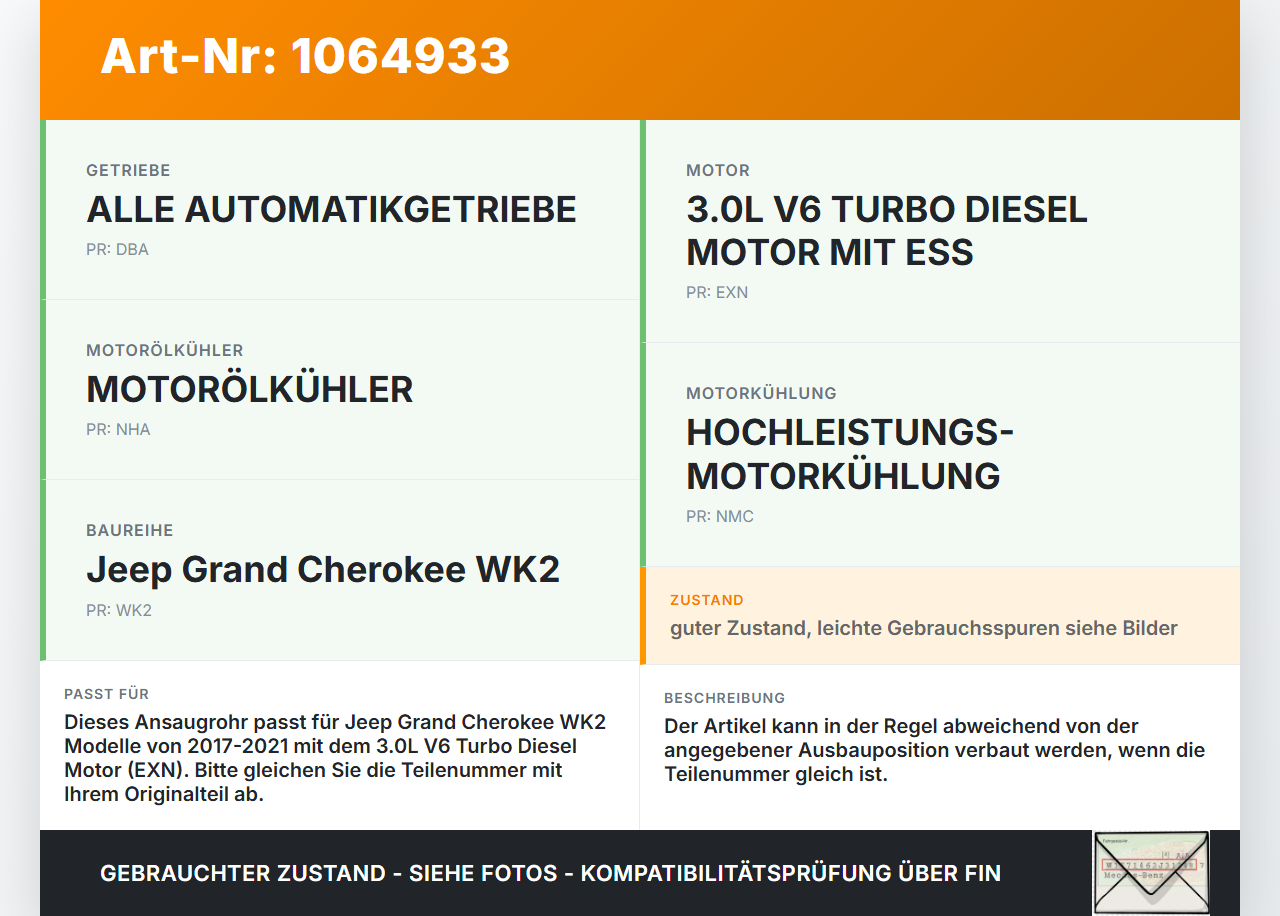Click the PASST FÜR label
This screenshot has width=1280, height=916.
(107, 694)
